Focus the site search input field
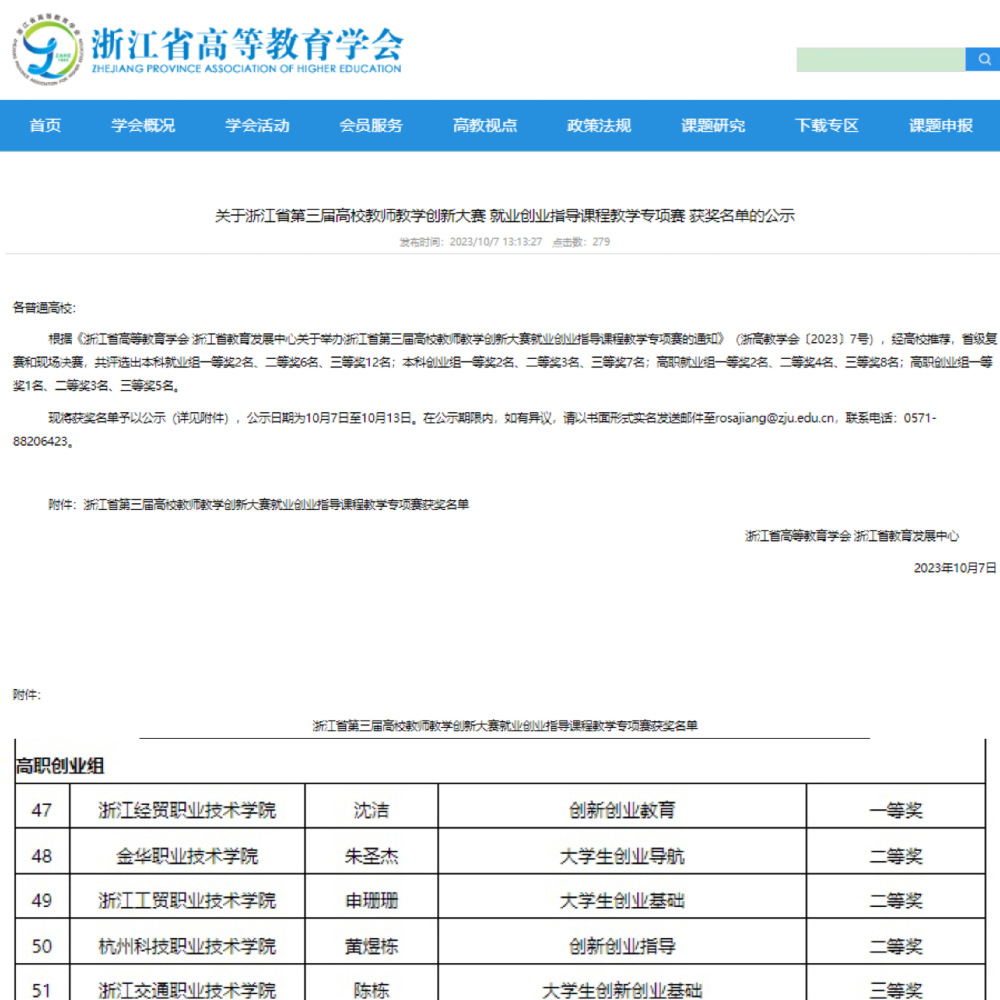Viewport: 1000px width, 1000px height. pyautogui.click(x=880, y=59)
